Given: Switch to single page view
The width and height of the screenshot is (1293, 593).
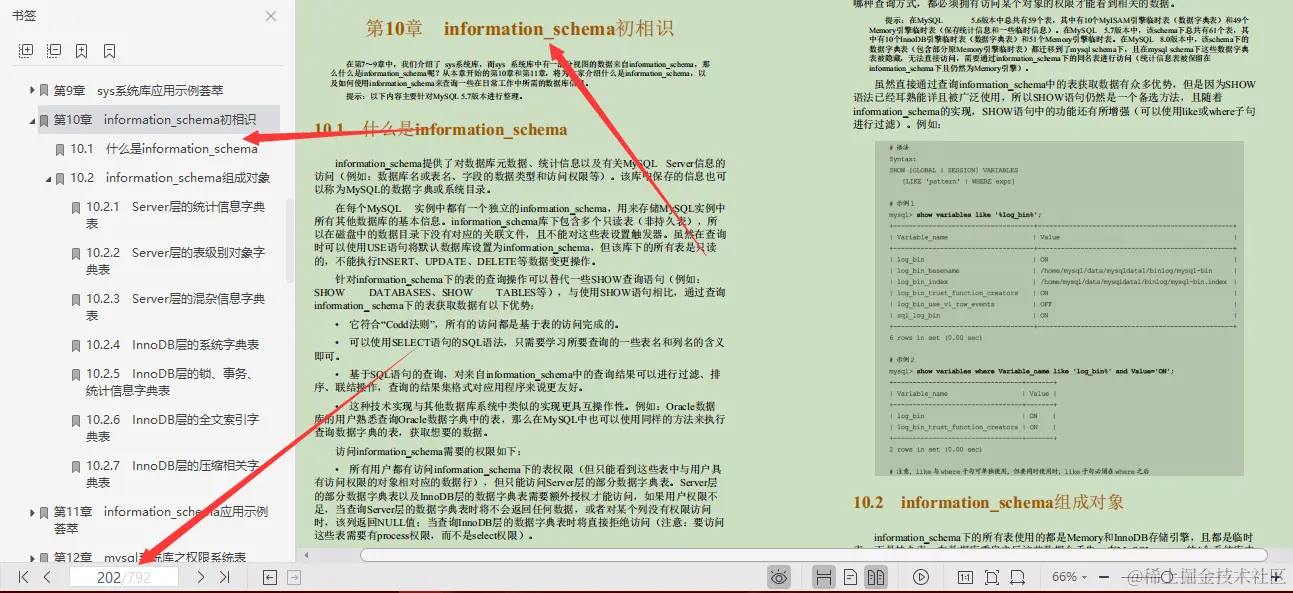Looking at the screenshot, I should click(850, 577).
